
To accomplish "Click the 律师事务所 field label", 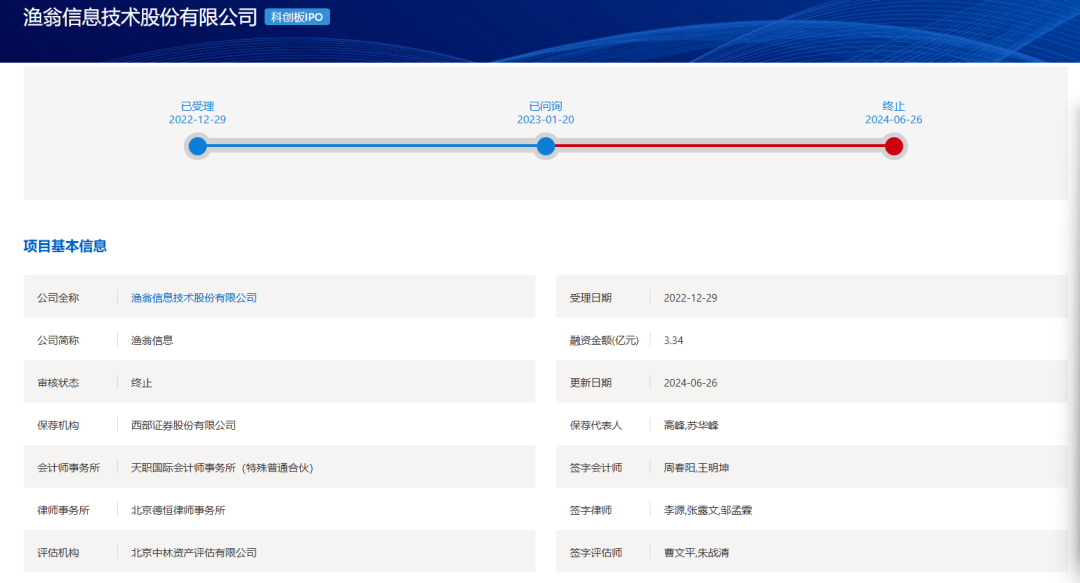I will [x=63, y=511].
